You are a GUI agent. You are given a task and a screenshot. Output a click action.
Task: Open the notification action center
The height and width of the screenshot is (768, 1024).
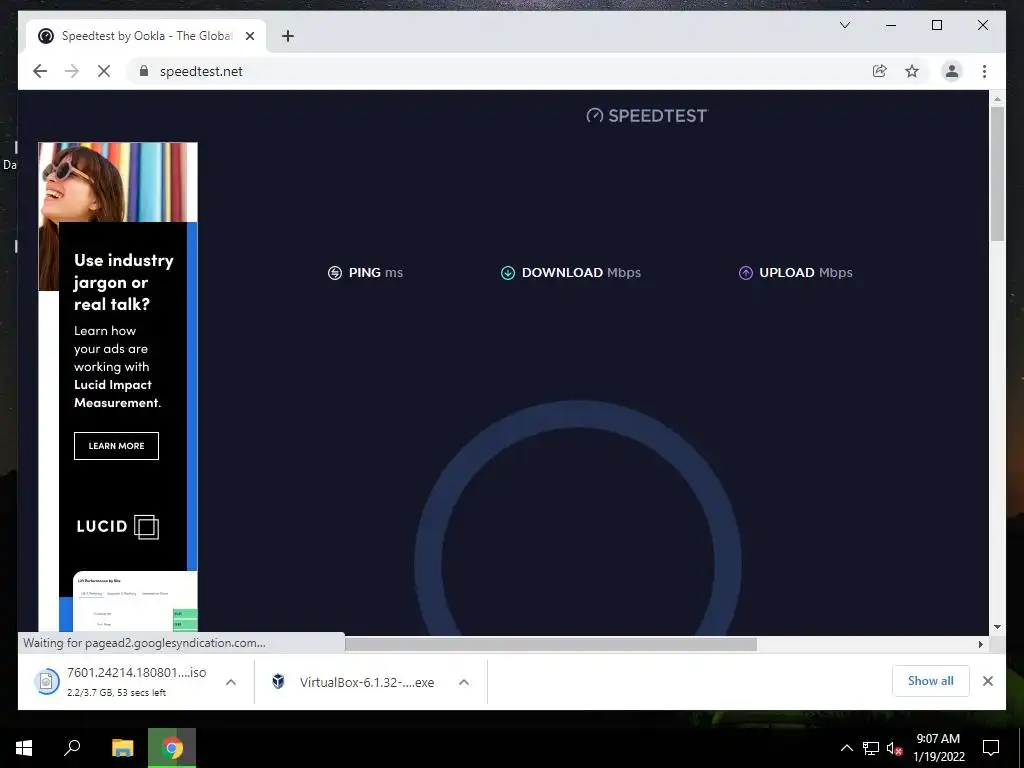[991, 748]
